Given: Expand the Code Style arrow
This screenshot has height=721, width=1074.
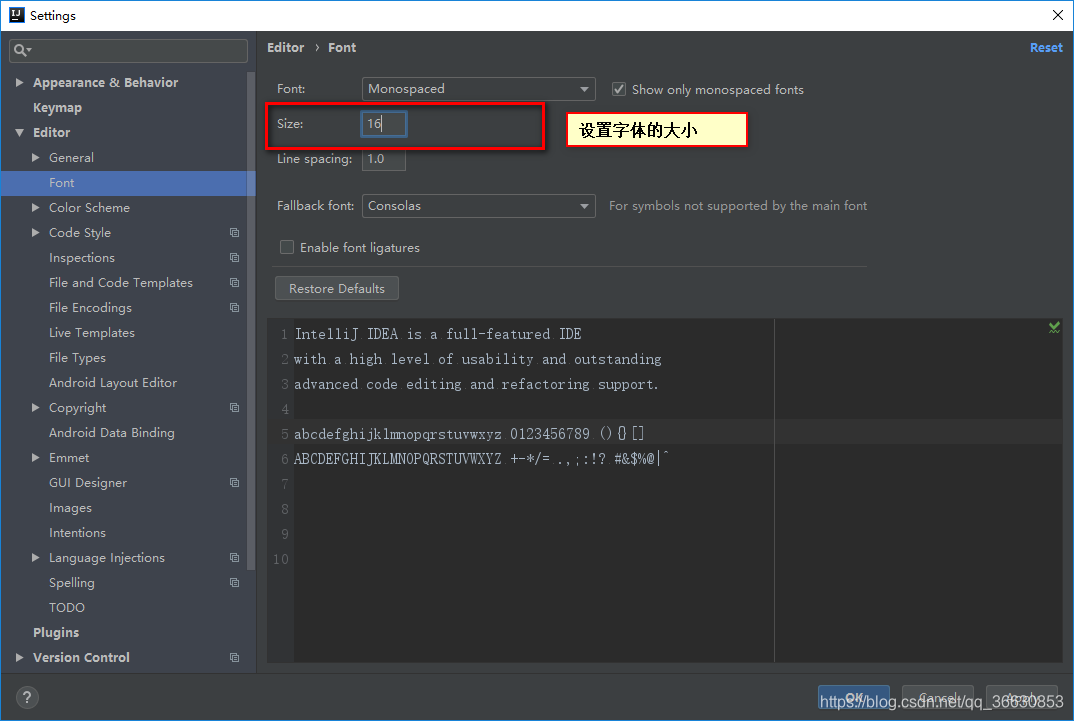Looking at the screenshot, I should pyautogui.click(x=36, y=233).
